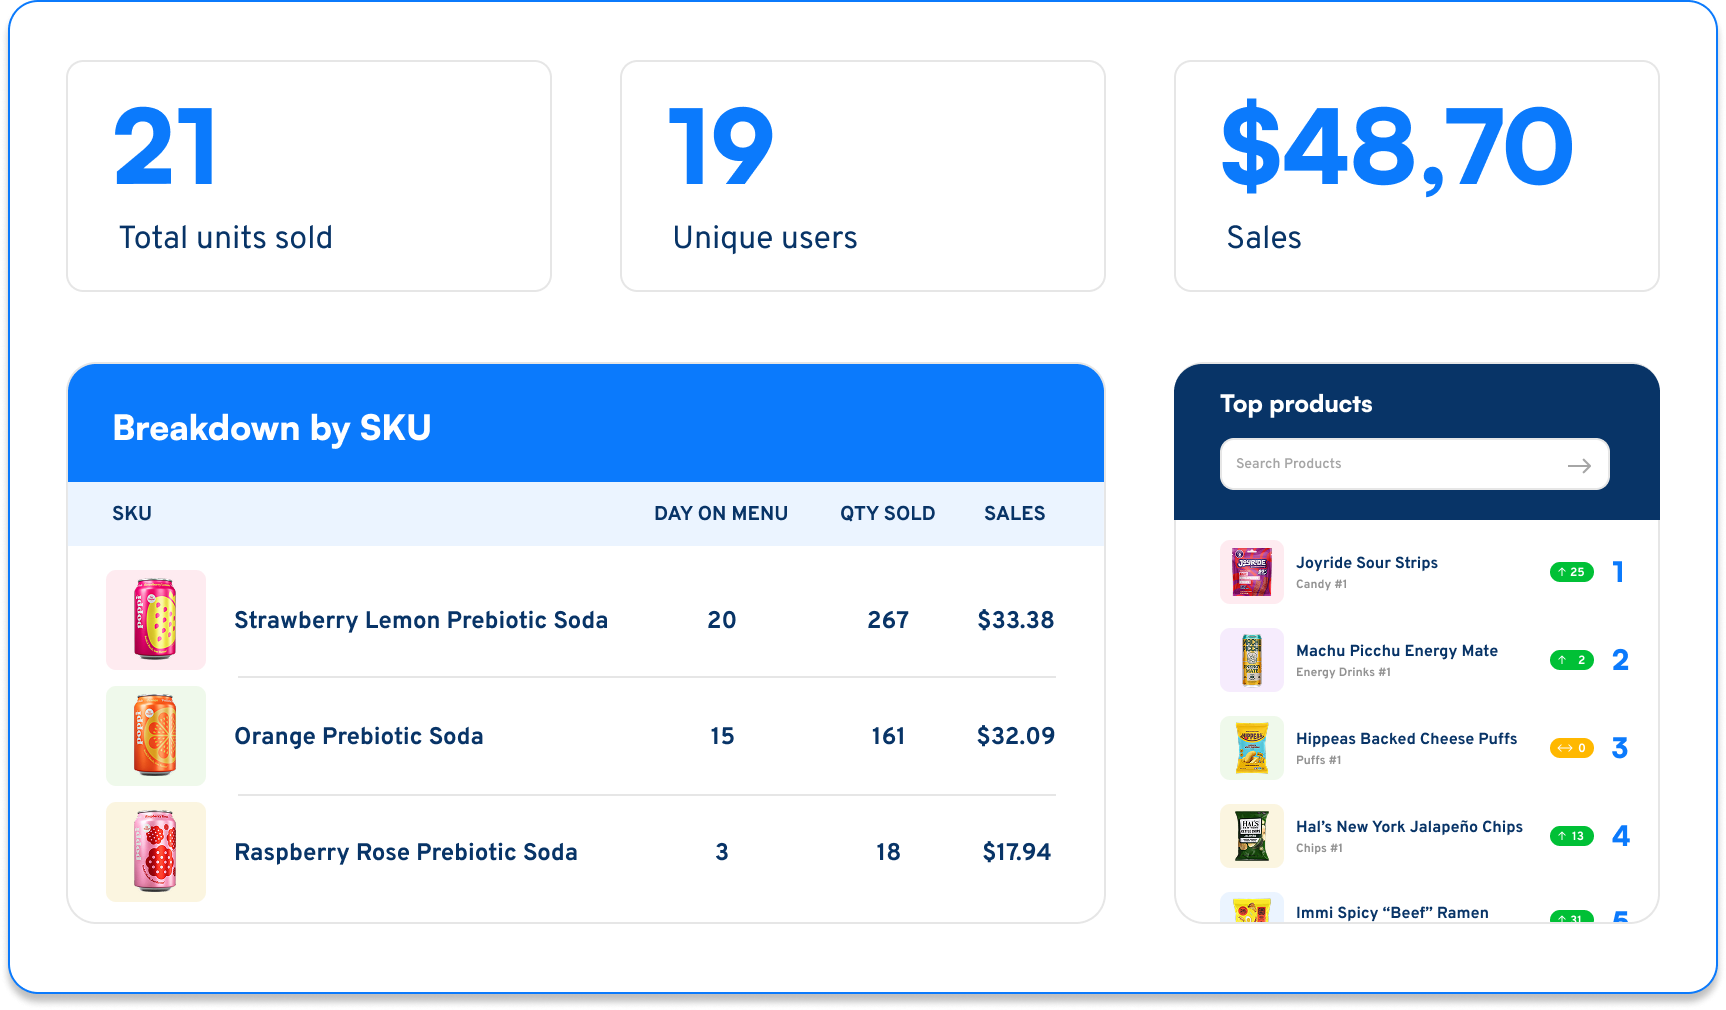The width and height of the screenshot is (1726, 1010).
Task: Open the Strawberry Lemon Prebiotic Soda row name
Action: [x=421, y=620]
